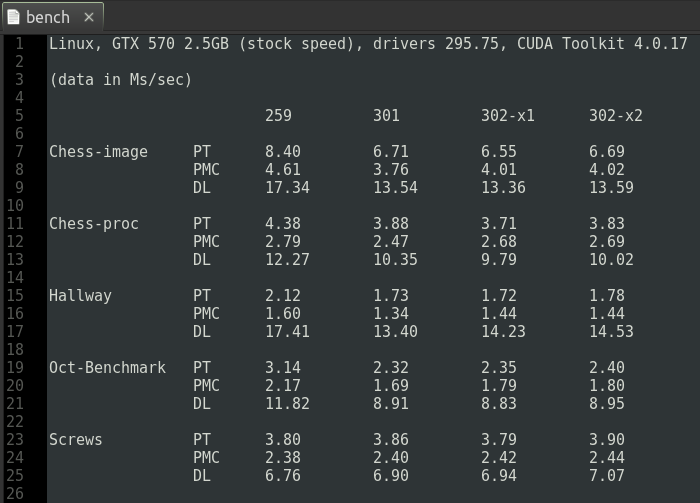Screen dimensions: 700x503
Task: Click the "Screws" row label
Action: (x=76, y=440)
